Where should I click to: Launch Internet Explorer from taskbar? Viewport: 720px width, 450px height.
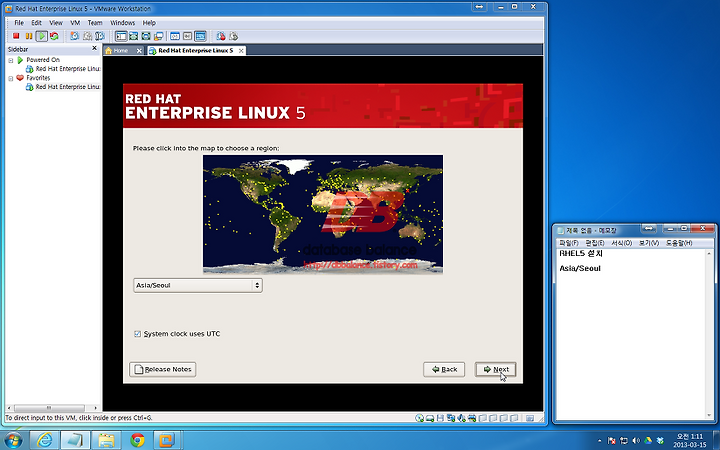pyautogui.click(x=45, y=440)
